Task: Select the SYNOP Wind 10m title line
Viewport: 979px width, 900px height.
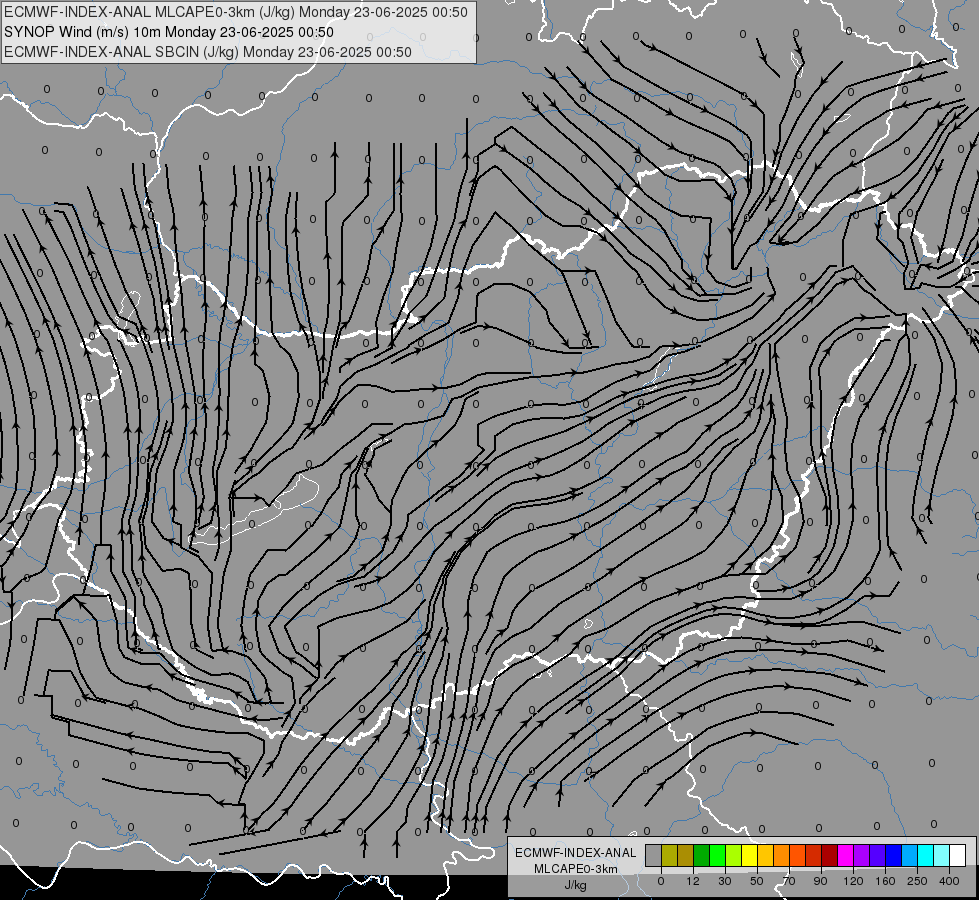Action: pyautogui.click(x=169, y=32)
